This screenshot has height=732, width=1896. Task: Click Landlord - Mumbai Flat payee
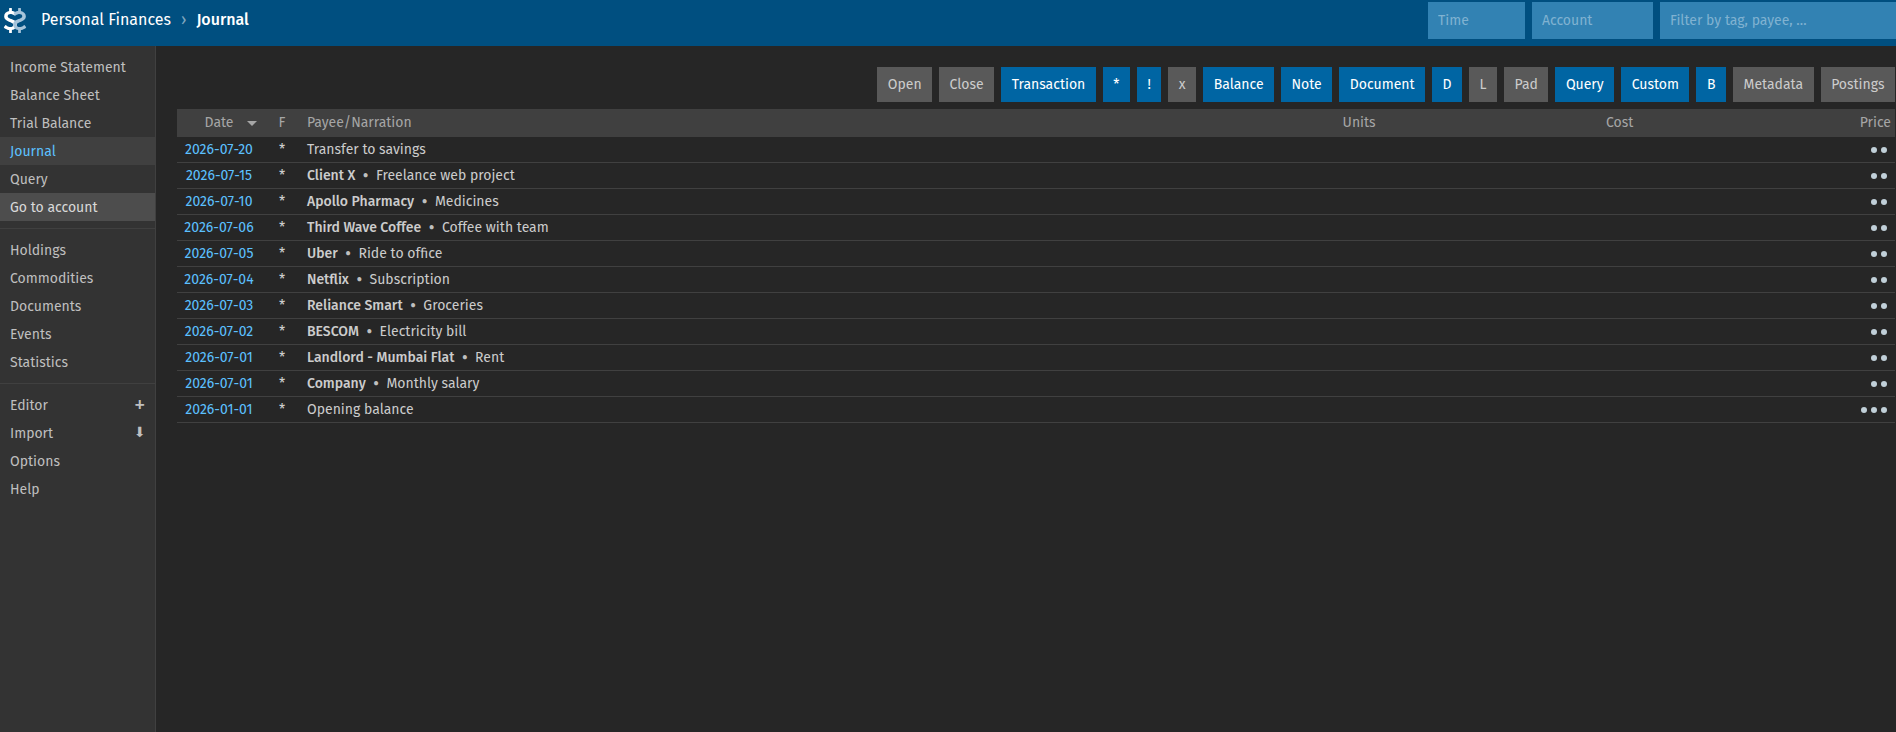click(380, 357)
